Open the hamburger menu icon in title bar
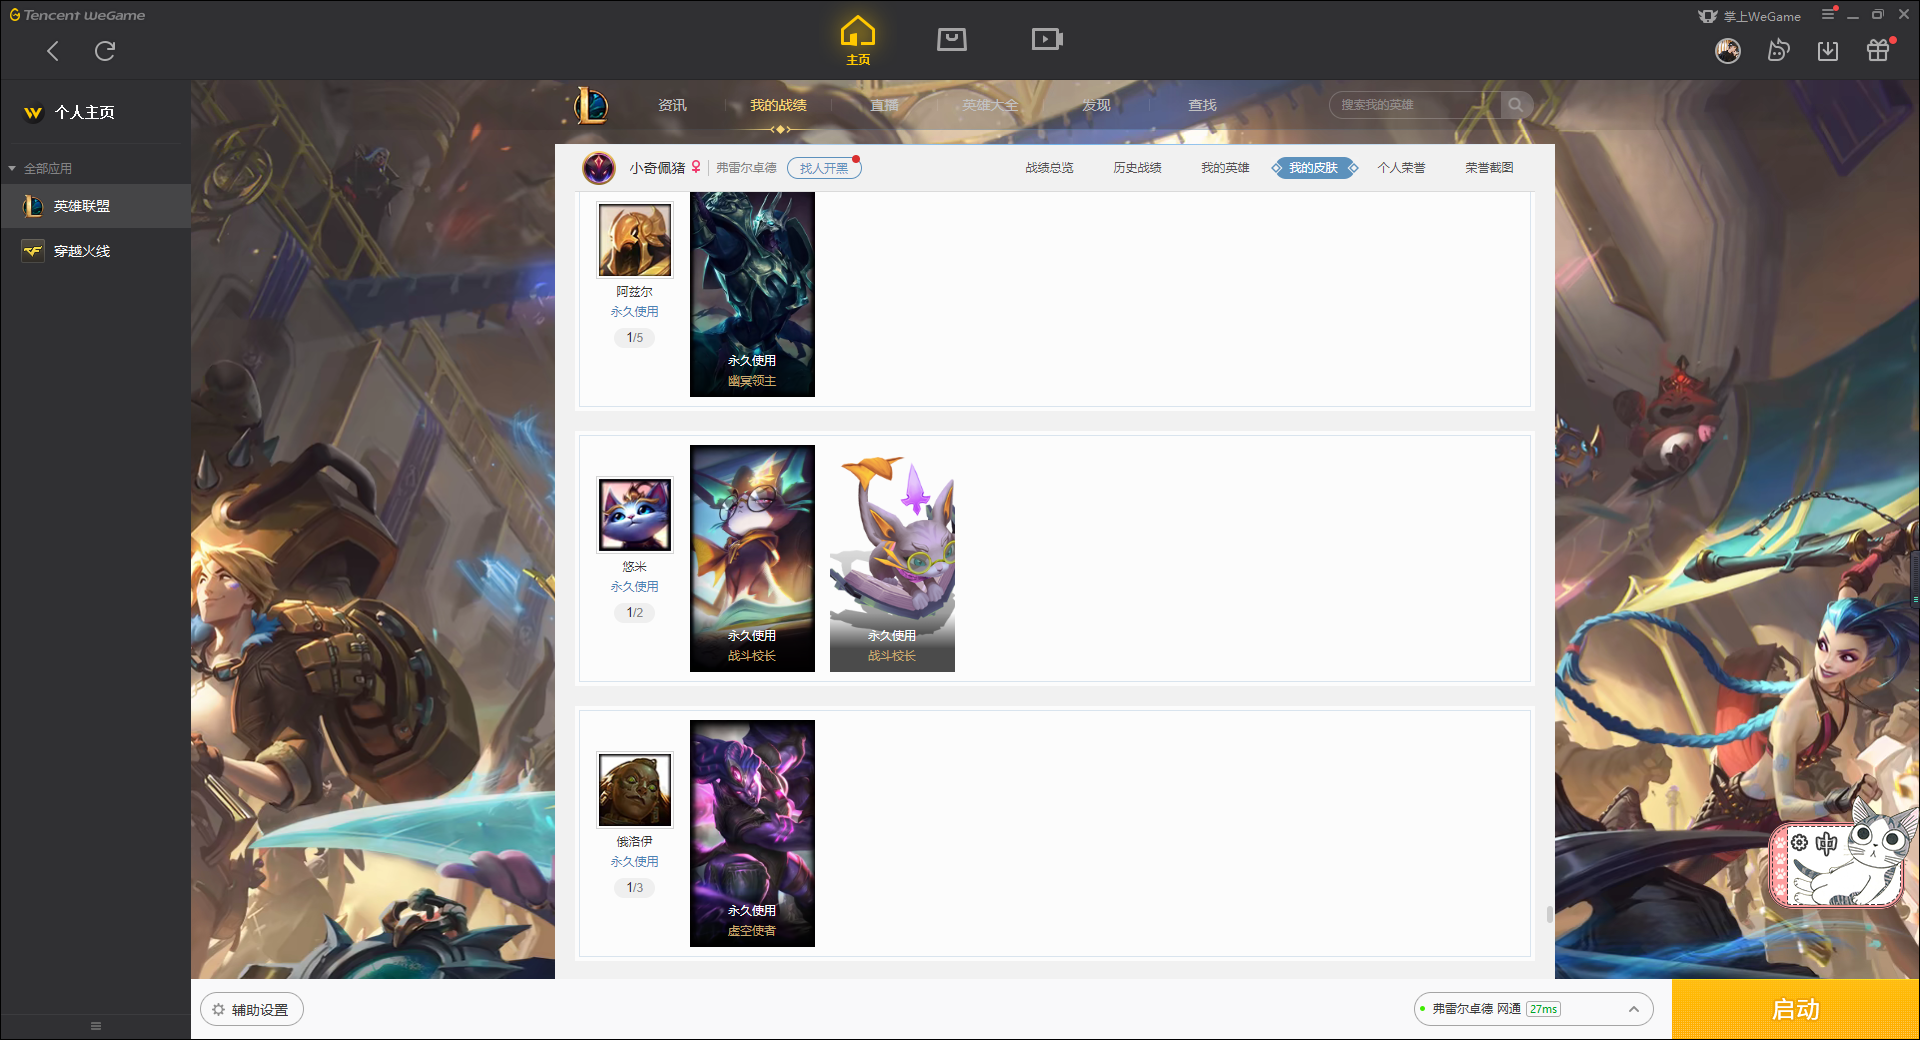Viewport: 1920px width, 1040px height. pyautogui.click(x=1828, y=15)
